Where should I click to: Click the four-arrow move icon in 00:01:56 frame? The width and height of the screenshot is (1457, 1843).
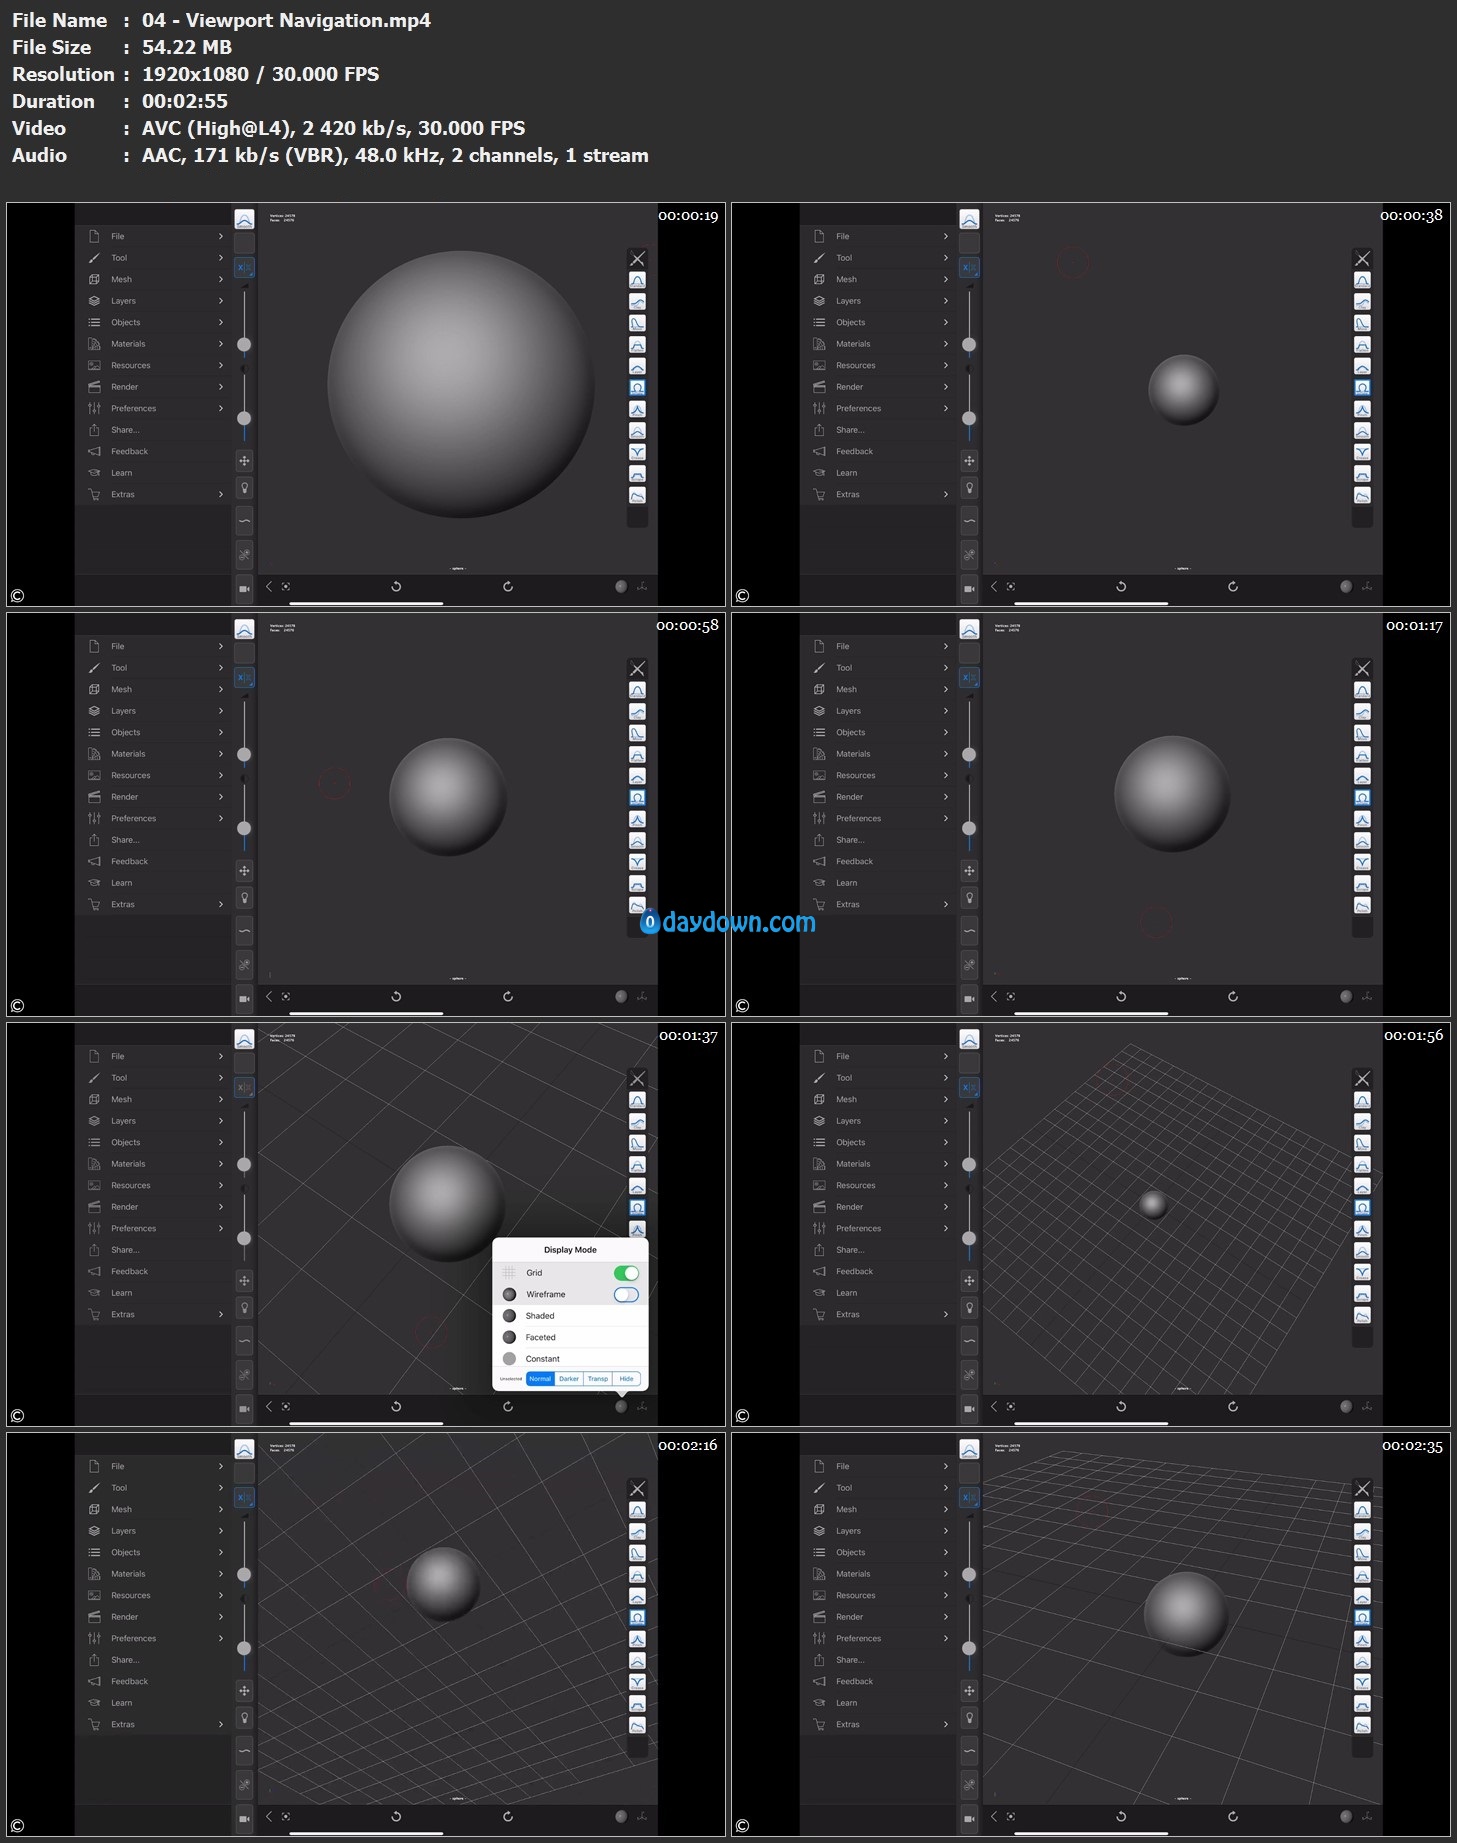coord(969,1281)
